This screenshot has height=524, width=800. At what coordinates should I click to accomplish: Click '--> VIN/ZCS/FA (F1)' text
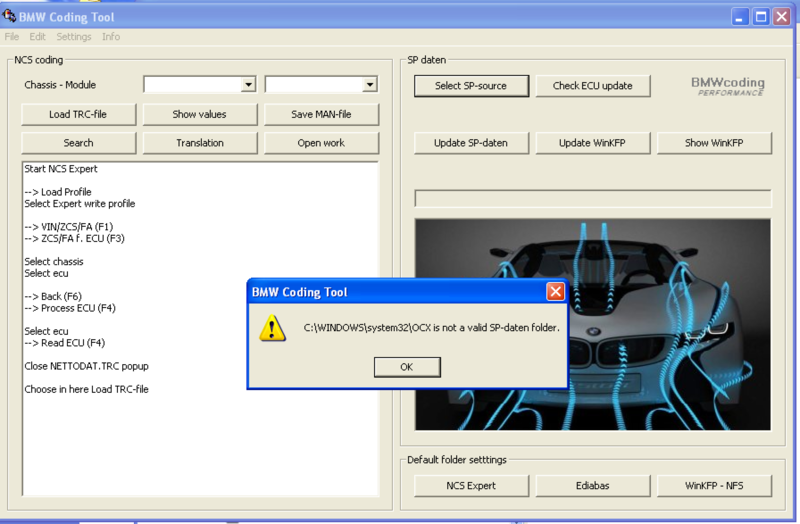click(68, 227)
